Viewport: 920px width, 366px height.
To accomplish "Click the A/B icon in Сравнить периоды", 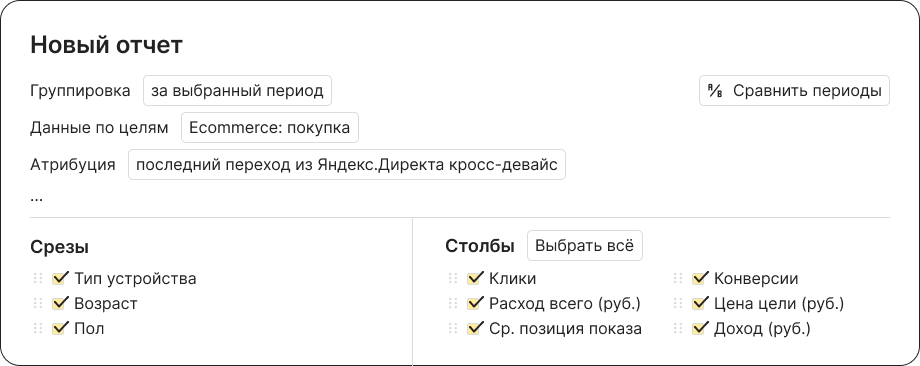I will click(x=715, y=91).
